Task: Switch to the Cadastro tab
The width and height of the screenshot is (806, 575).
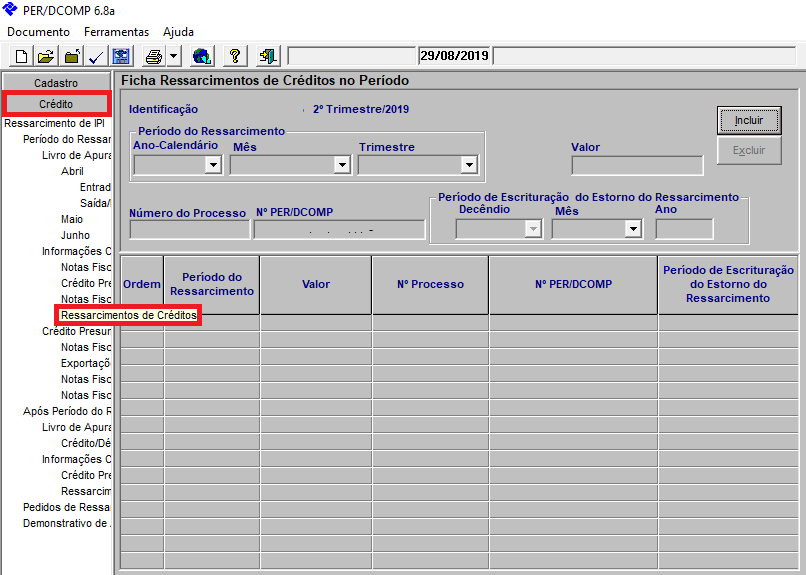Action: [x=56, y=83]
